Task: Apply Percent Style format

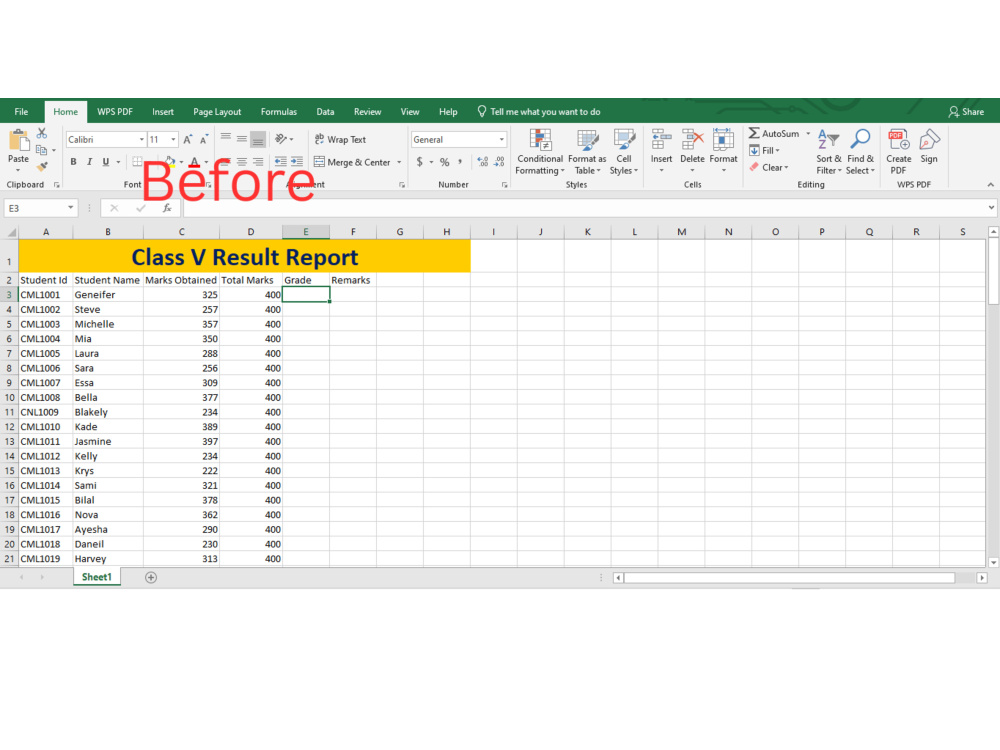Action: pyautogui.click(x=445, y=162)
